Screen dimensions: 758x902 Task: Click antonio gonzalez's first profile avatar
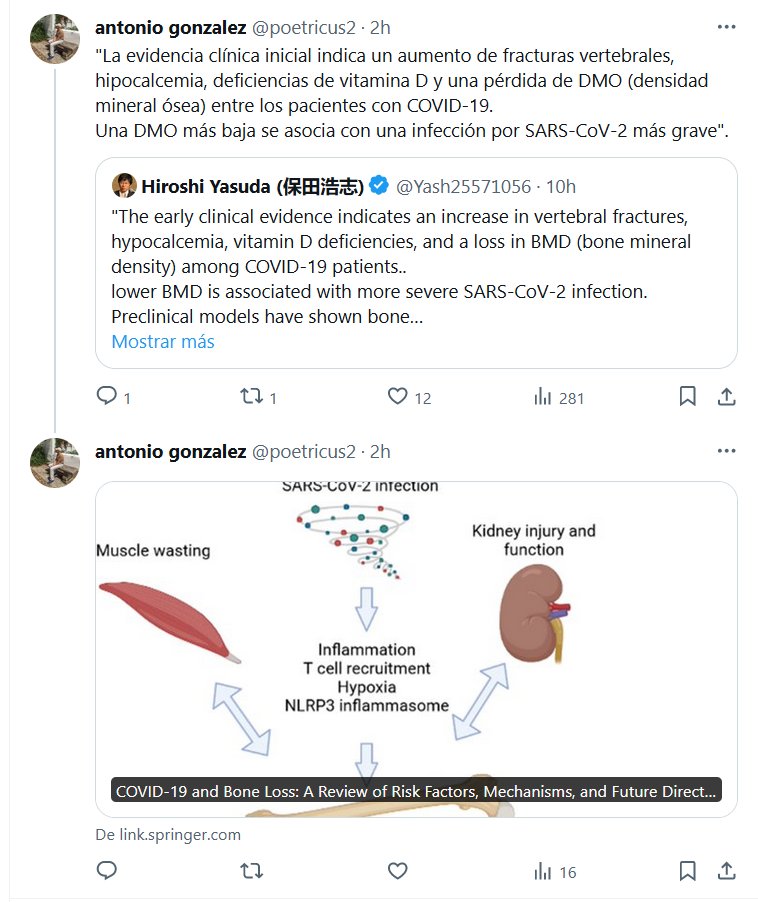pos(55,38)
